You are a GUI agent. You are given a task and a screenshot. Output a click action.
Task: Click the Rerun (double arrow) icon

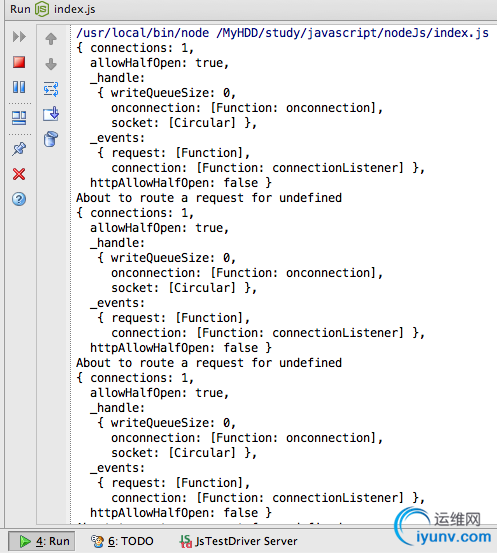(19, 37)
